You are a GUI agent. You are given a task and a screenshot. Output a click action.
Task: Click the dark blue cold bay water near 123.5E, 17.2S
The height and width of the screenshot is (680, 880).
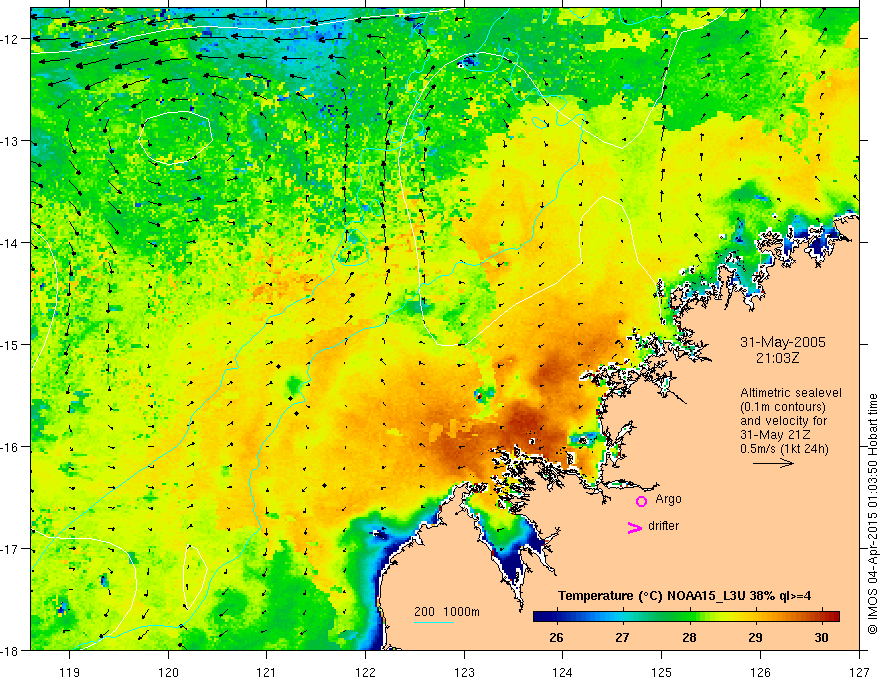(x=512, y=567)
